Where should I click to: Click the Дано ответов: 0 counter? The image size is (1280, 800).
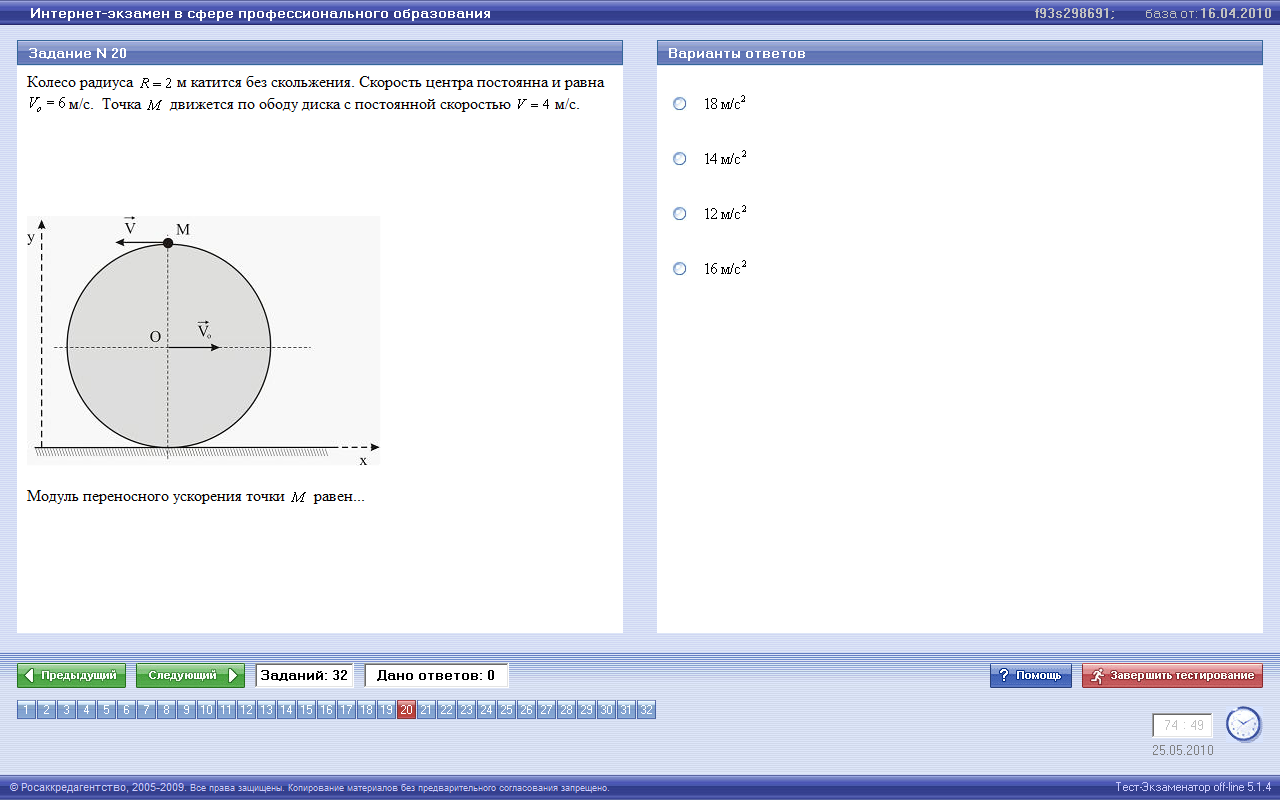click(436, 676)
